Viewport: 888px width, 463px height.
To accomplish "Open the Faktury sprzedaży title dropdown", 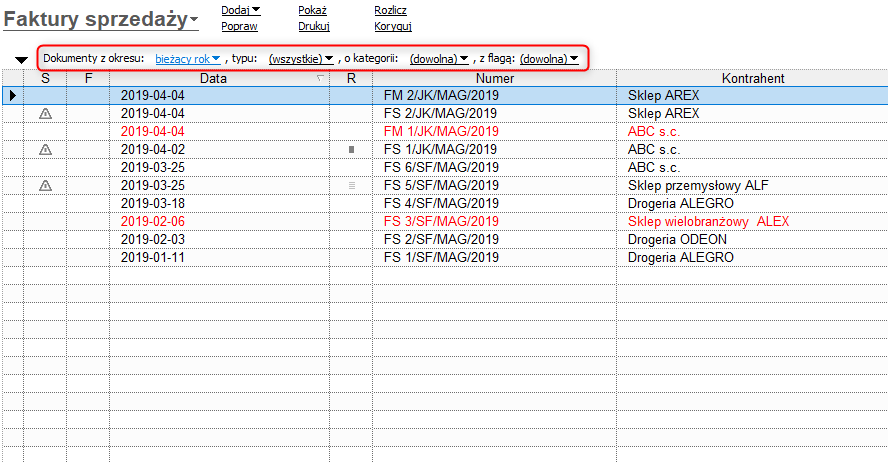I will click(101, 19).
